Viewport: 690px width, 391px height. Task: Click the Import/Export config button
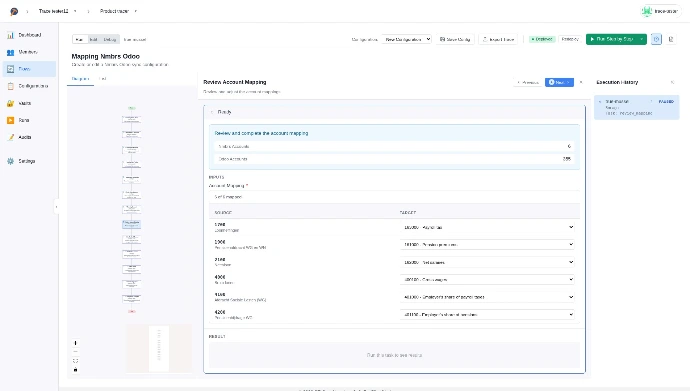[498, 39]
